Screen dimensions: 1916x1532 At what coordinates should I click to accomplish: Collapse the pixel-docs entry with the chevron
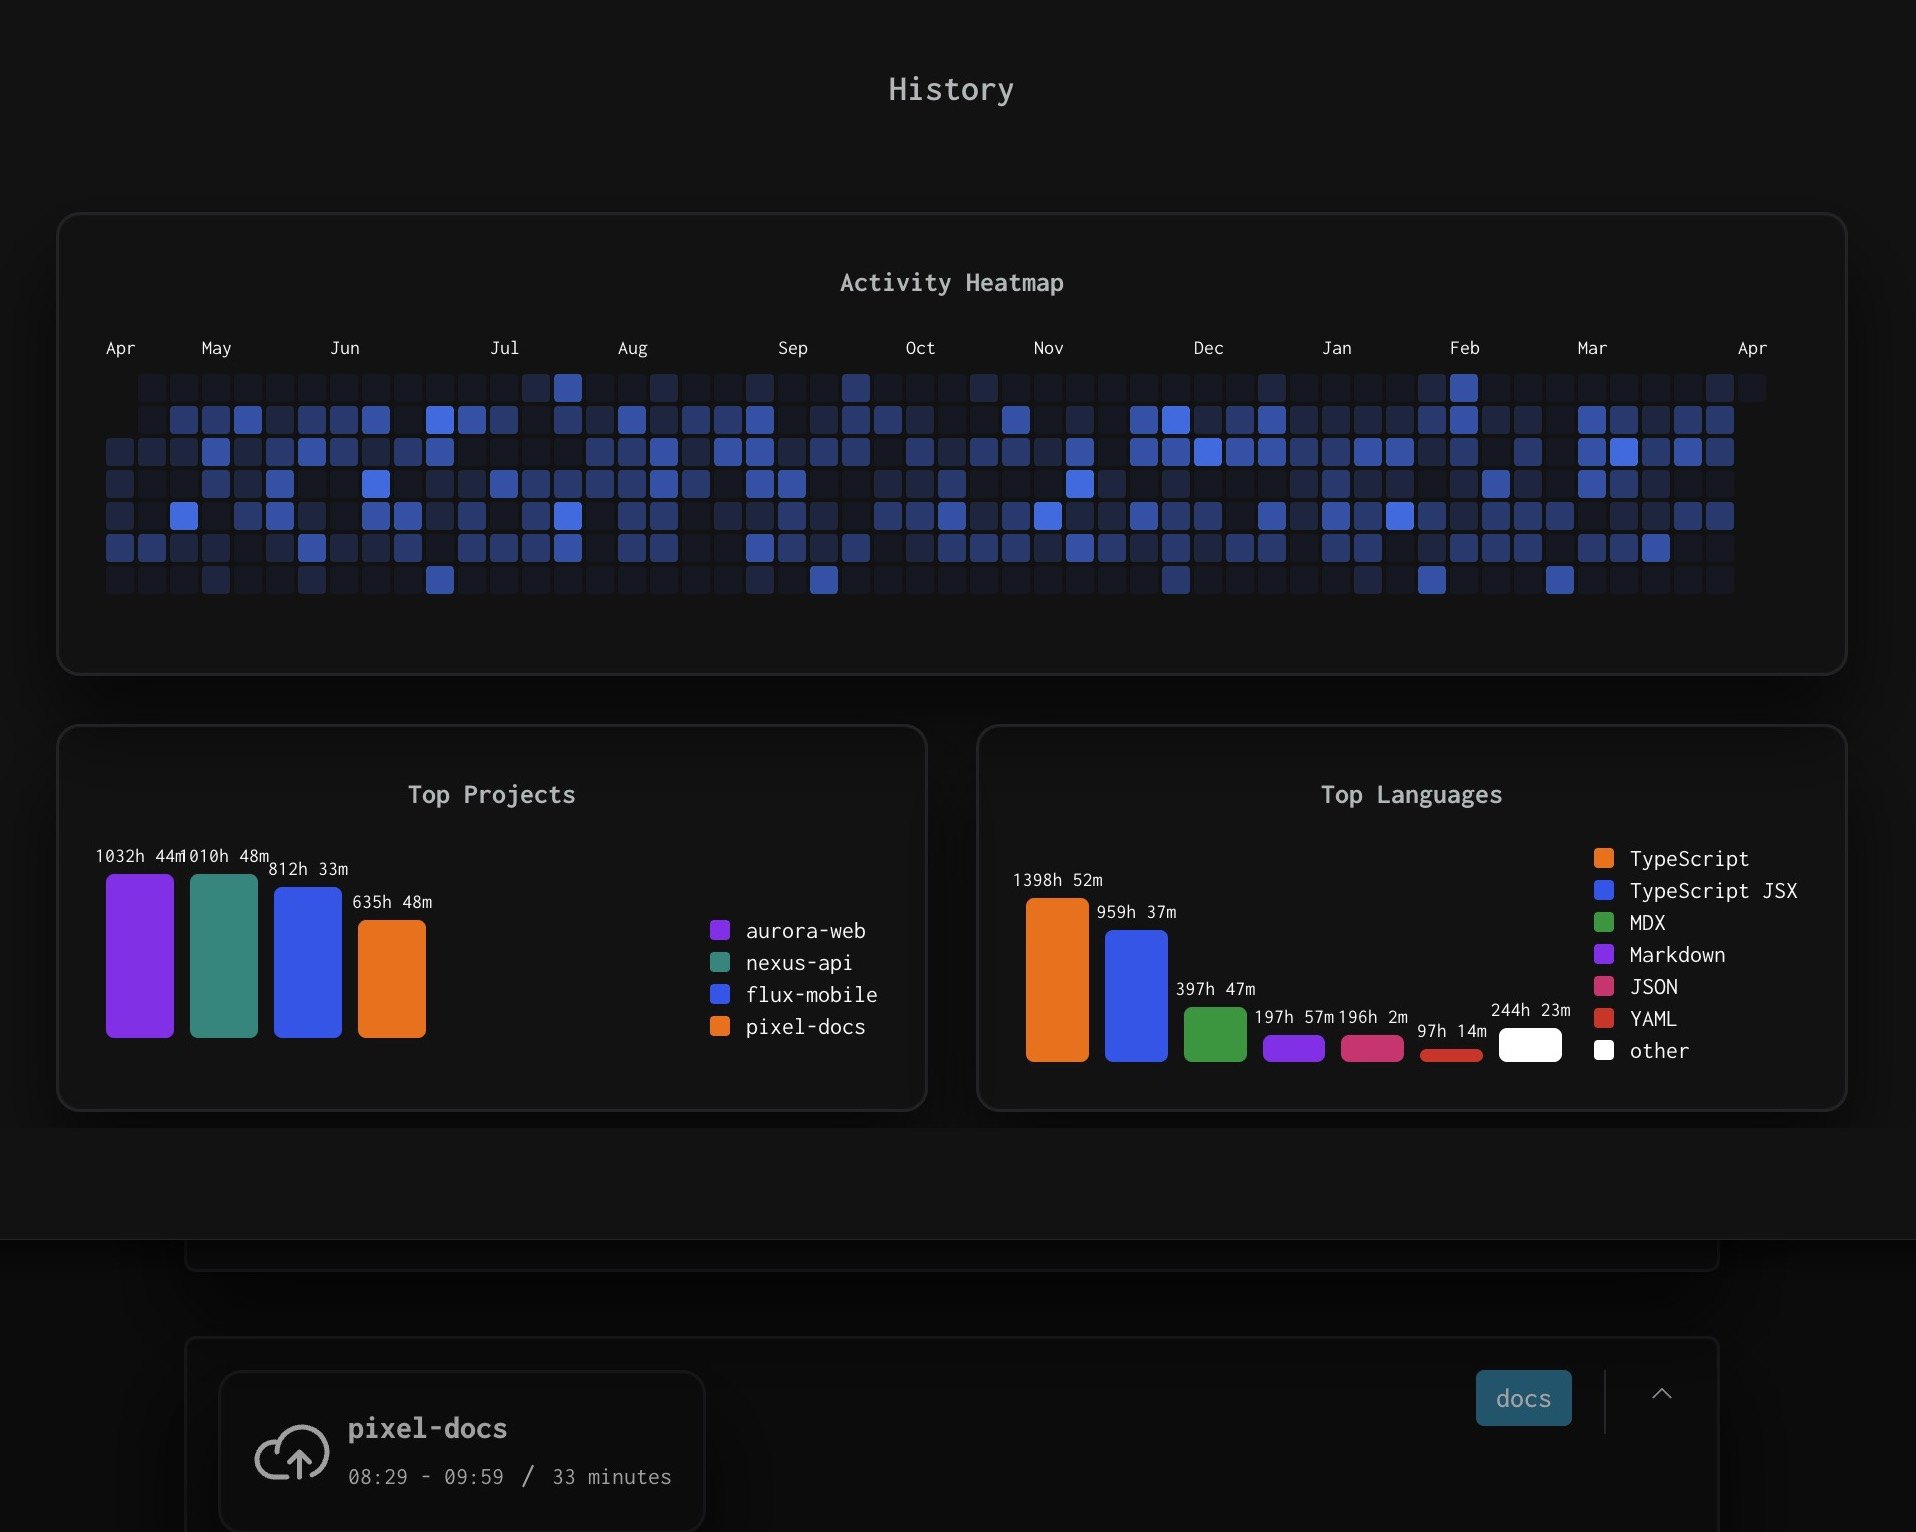[x=1660, y=1395]
